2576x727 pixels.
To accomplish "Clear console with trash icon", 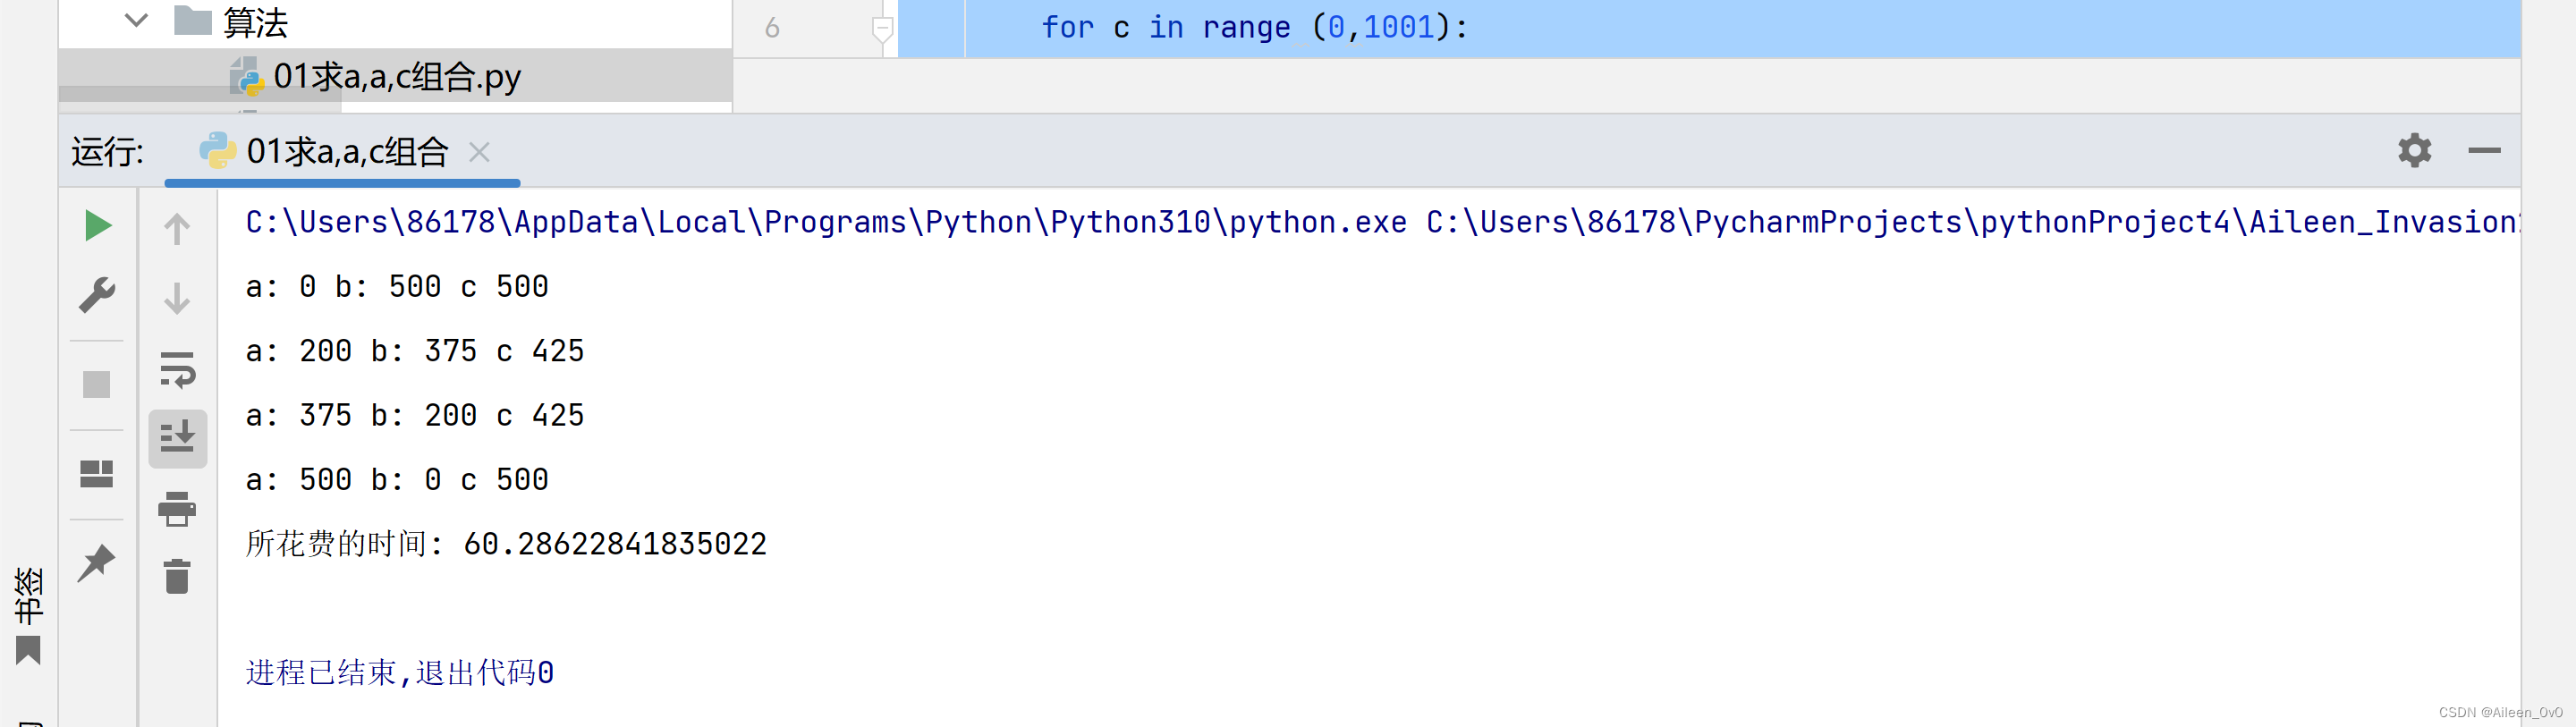I will click(x=177, y=577).
